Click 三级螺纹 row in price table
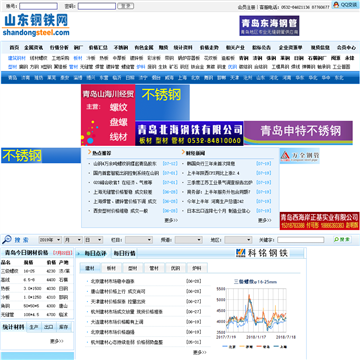The image size is (360, 360). 36,271
